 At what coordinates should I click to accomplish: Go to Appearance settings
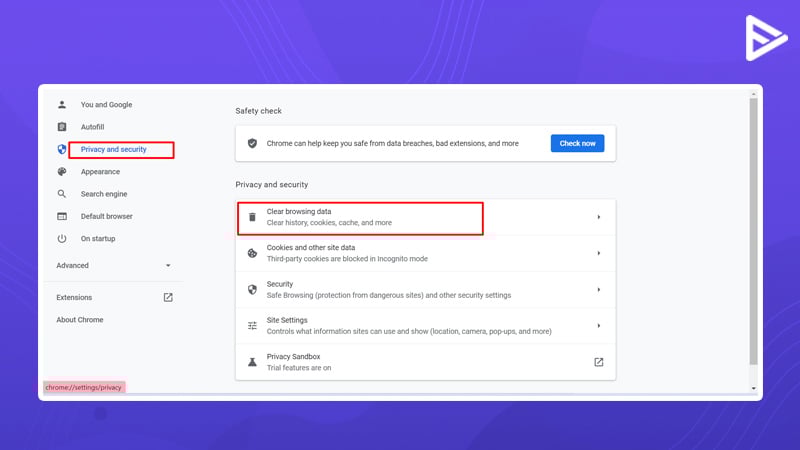100,171
